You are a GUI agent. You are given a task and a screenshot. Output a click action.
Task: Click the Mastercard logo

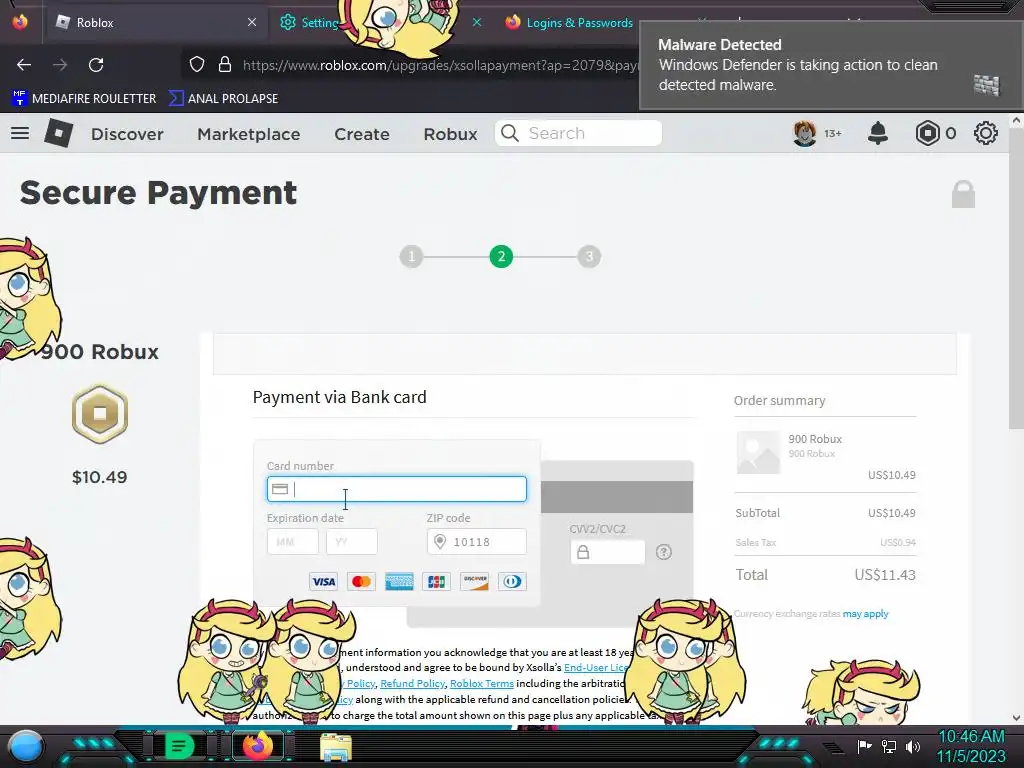361,581
